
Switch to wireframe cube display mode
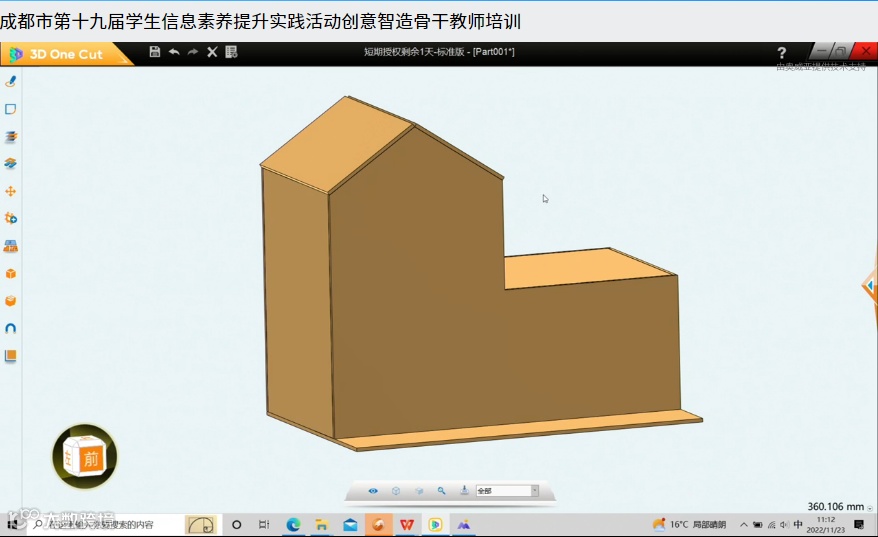pyautogui.click(x=396, y=491)
